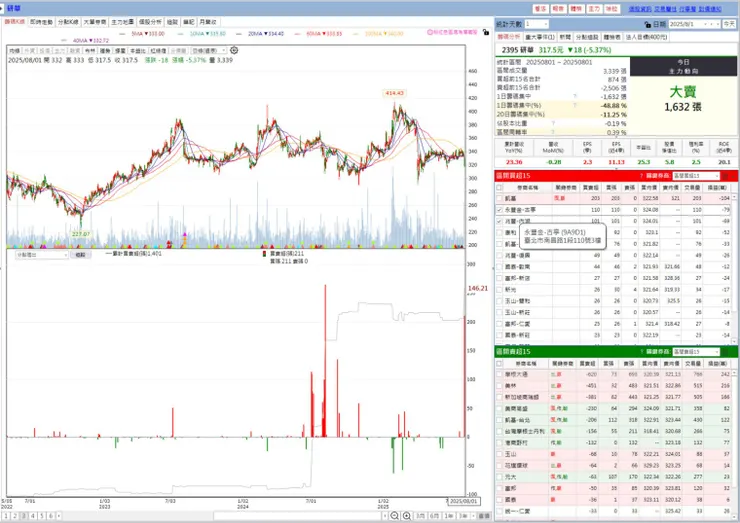The width and height of the screenshot is (740, 523).
Task: Click the pink circle marker above the chart
Action: coord(430,32)
